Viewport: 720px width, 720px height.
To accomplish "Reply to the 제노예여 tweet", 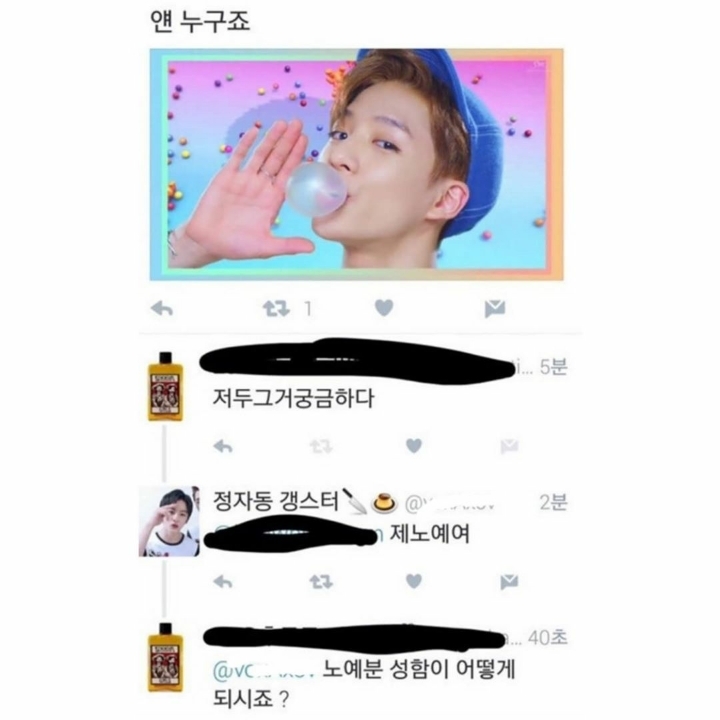I will click(223, 582).
